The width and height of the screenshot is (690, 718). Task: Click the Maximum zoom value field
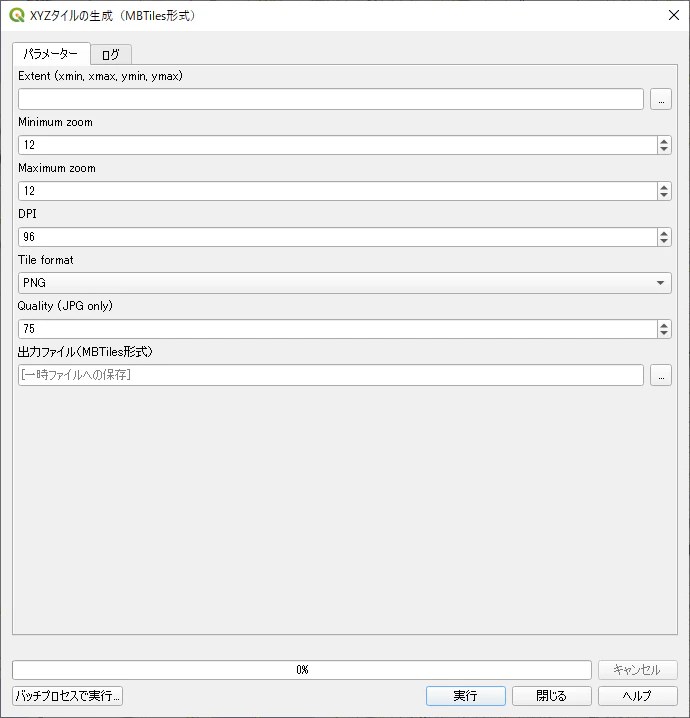(338, 190)
